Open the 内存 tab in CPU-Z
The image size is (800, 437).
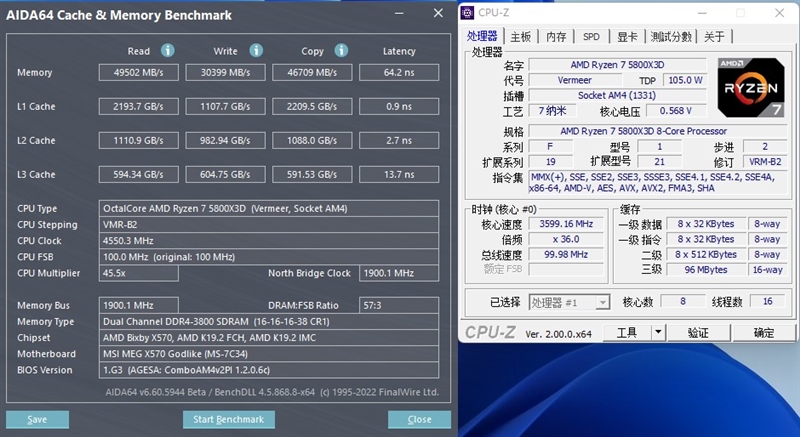[556, 37]
